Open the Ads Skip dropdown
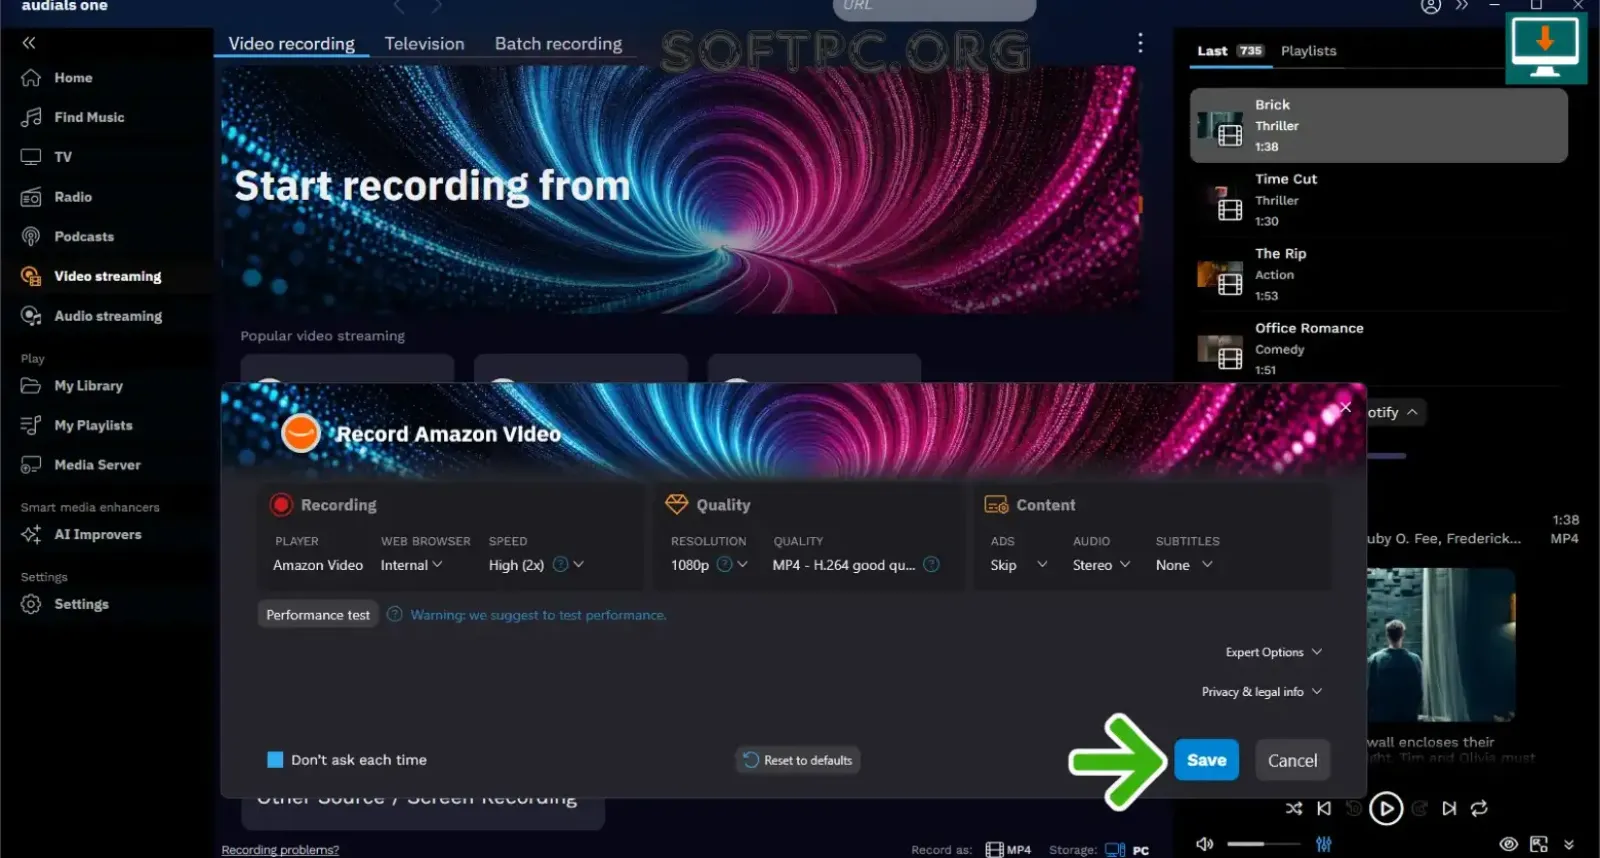 click(x=1019, y=565)
